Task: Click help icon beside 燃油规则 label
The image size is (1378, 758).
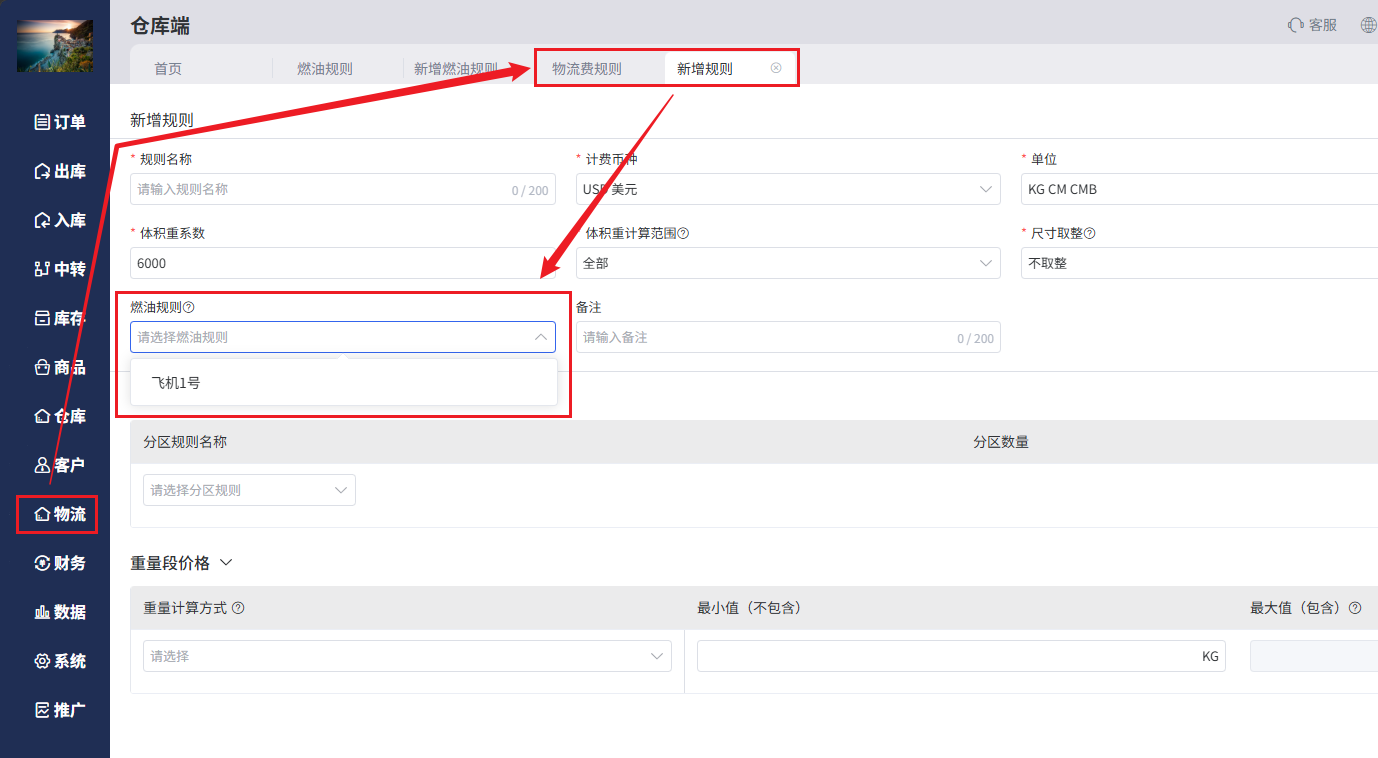Action: [x=189, y=307]
